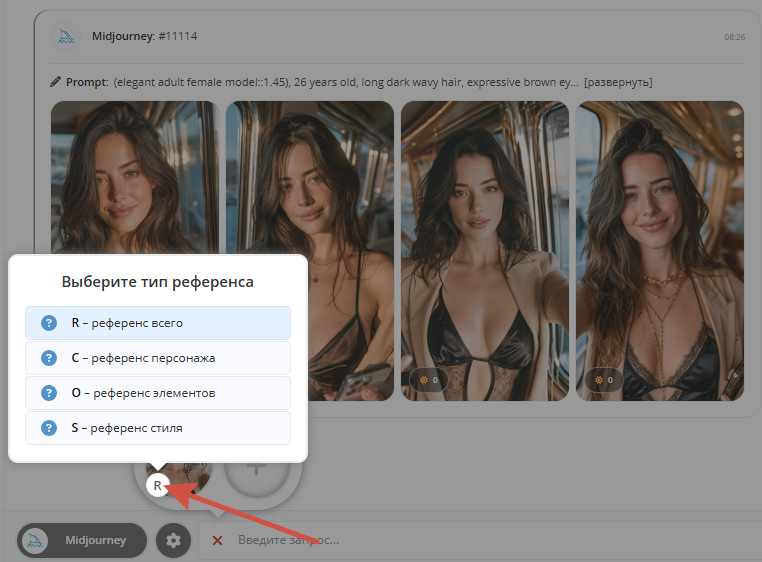This screenshot has width=762, height=562.
Task: Open the second generated image thumbnail
Action: click(310, 251)
